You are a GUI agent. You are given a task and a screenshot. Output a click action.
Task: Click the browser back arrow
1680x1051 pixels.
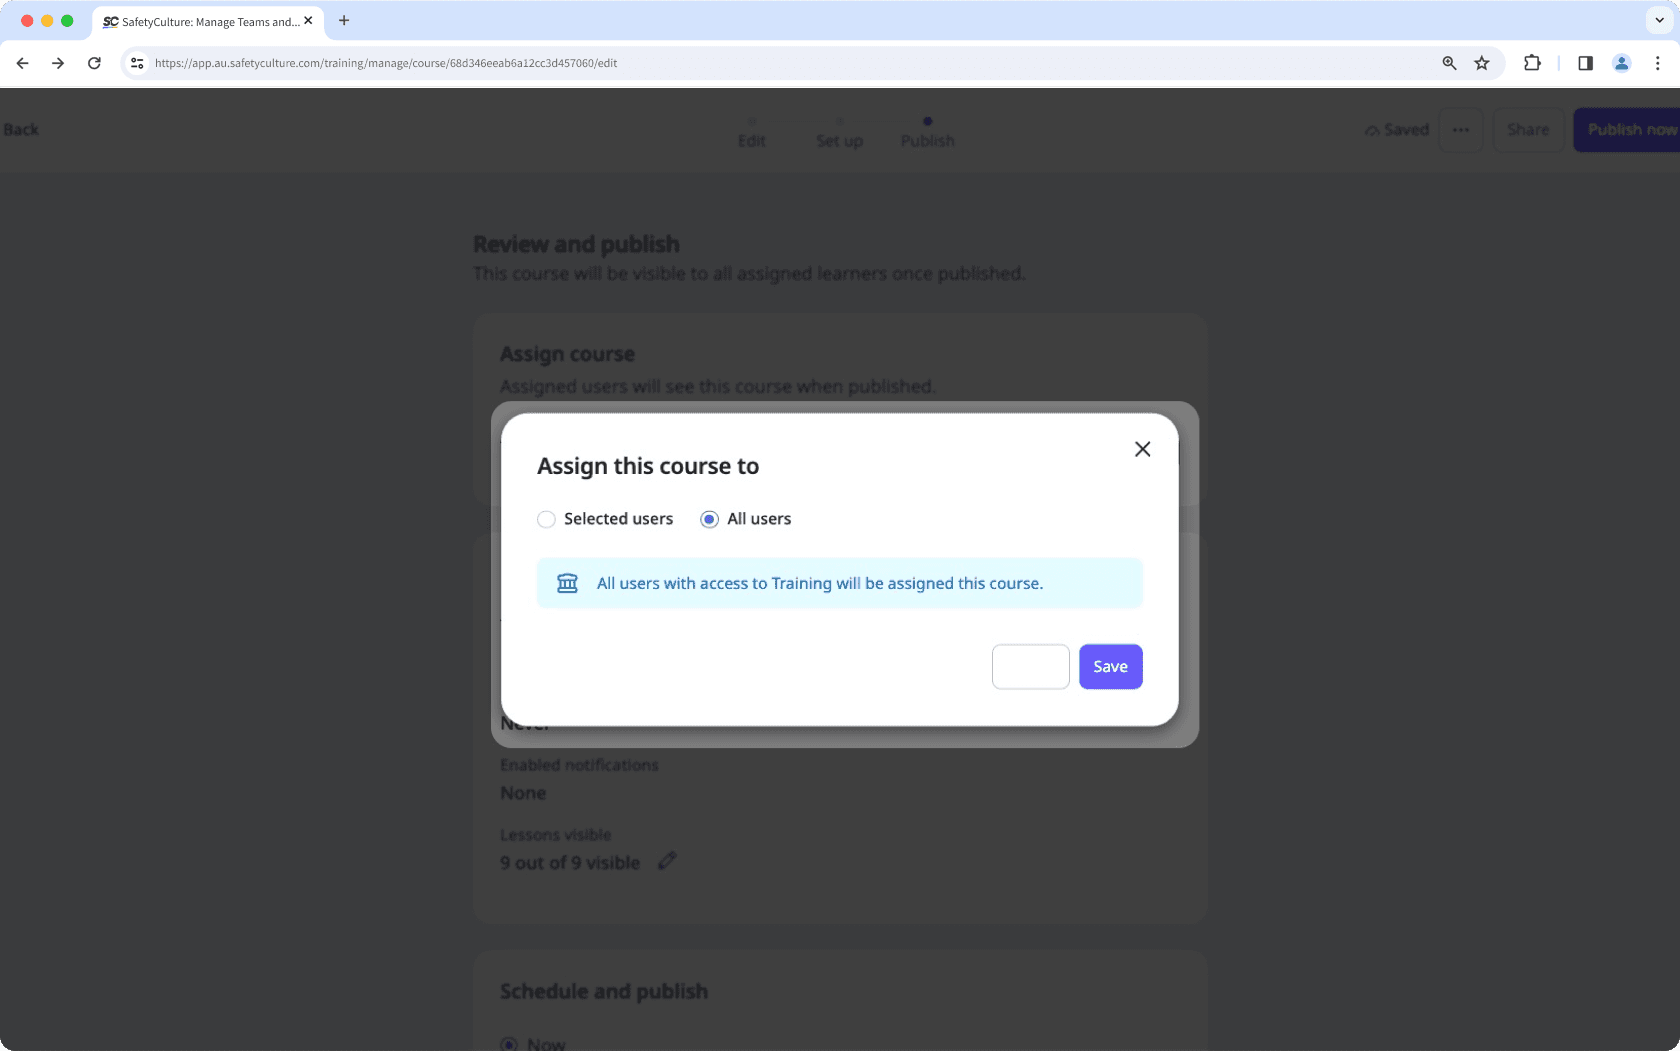[x=22, y=62]
